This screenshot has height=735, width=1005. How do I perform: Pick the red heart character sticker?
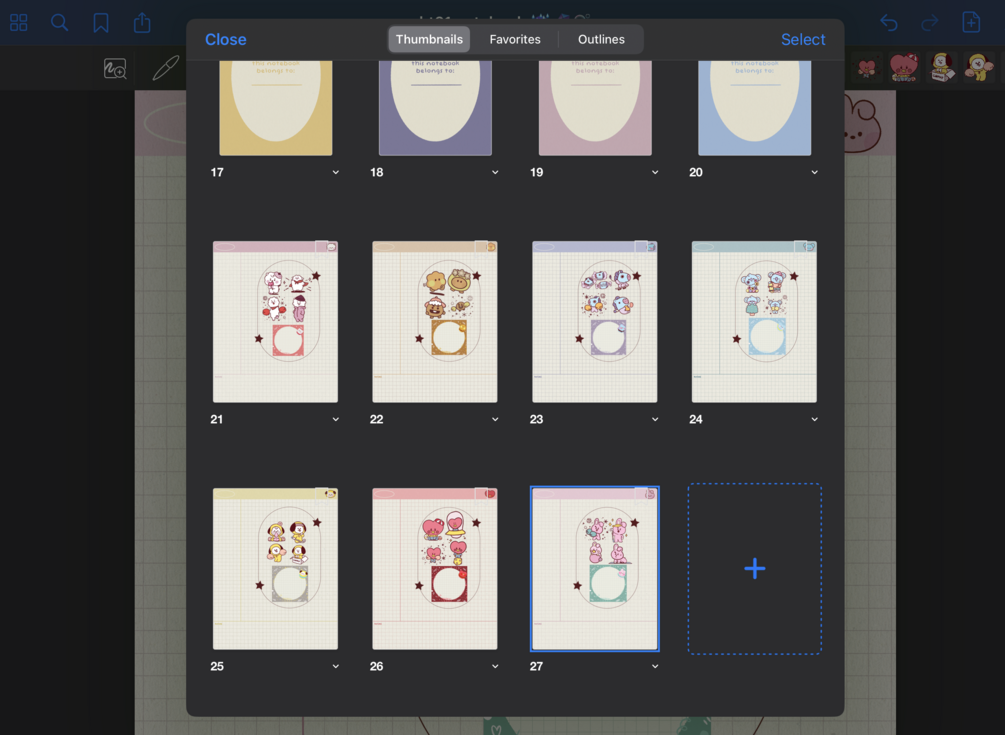tap(904, 67)
